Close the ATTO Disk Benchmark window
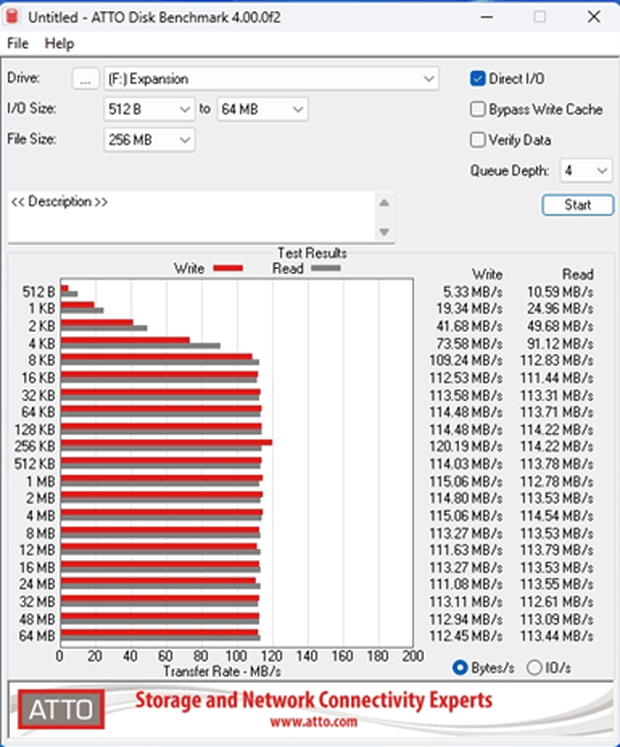This screenshot has width=620, height=747. click(x=594, y=17)
